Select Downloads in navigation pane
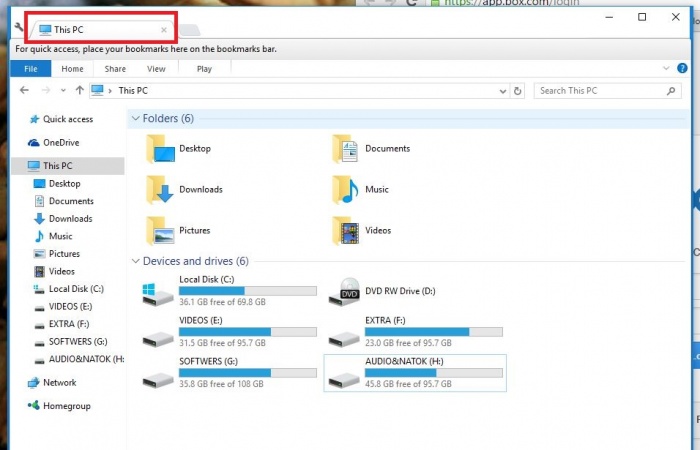 point(63,219)
